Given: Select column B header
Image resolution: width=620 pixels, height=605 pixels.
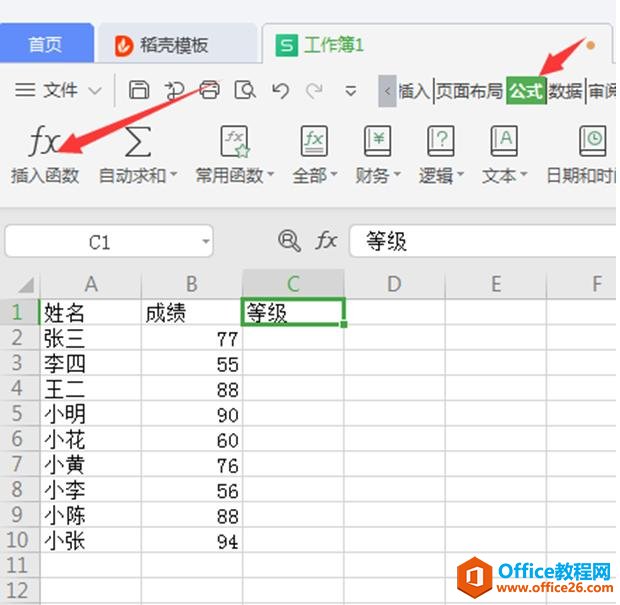Looking at the screenshot, I should point(192,284).
